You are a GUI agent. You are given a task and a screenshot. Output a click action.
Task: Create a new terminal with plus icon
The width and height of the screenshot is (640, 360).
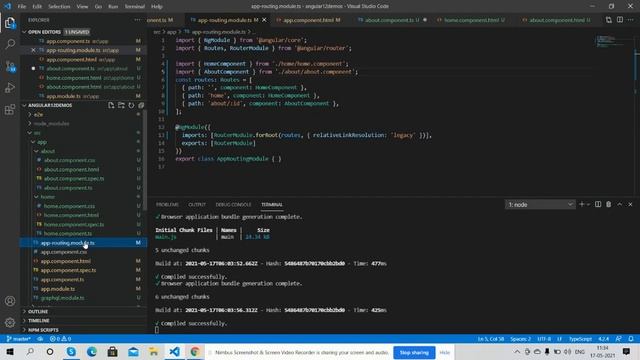coord(581,204)
